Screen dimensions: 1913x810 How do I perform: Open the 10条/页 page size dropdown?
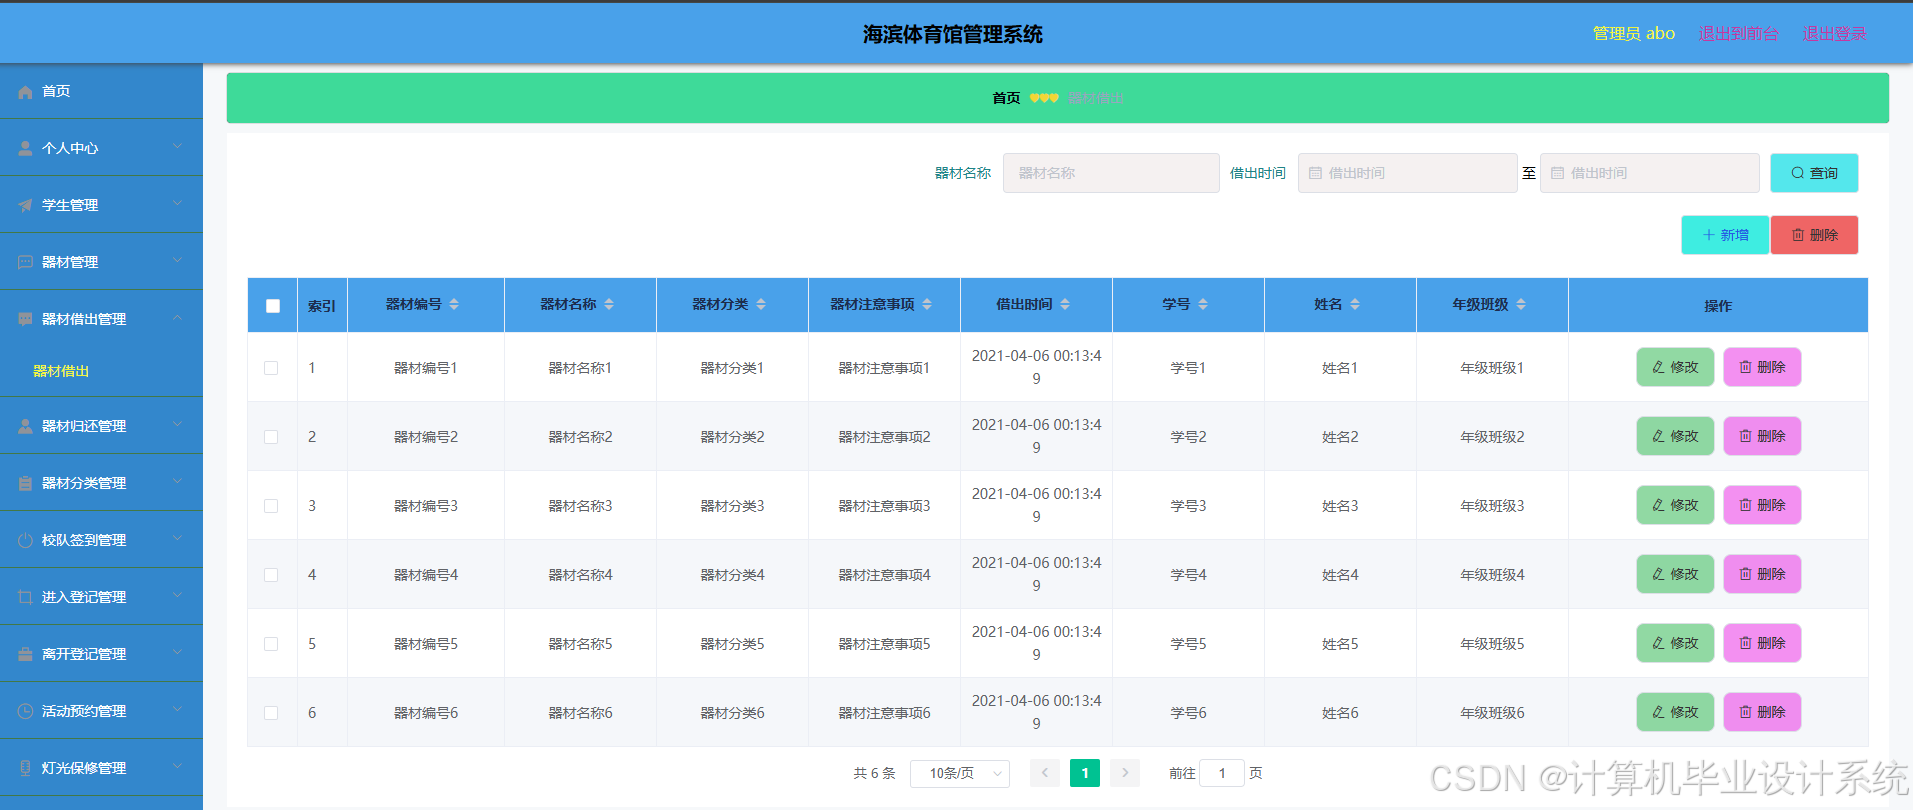tap(960, 773)
